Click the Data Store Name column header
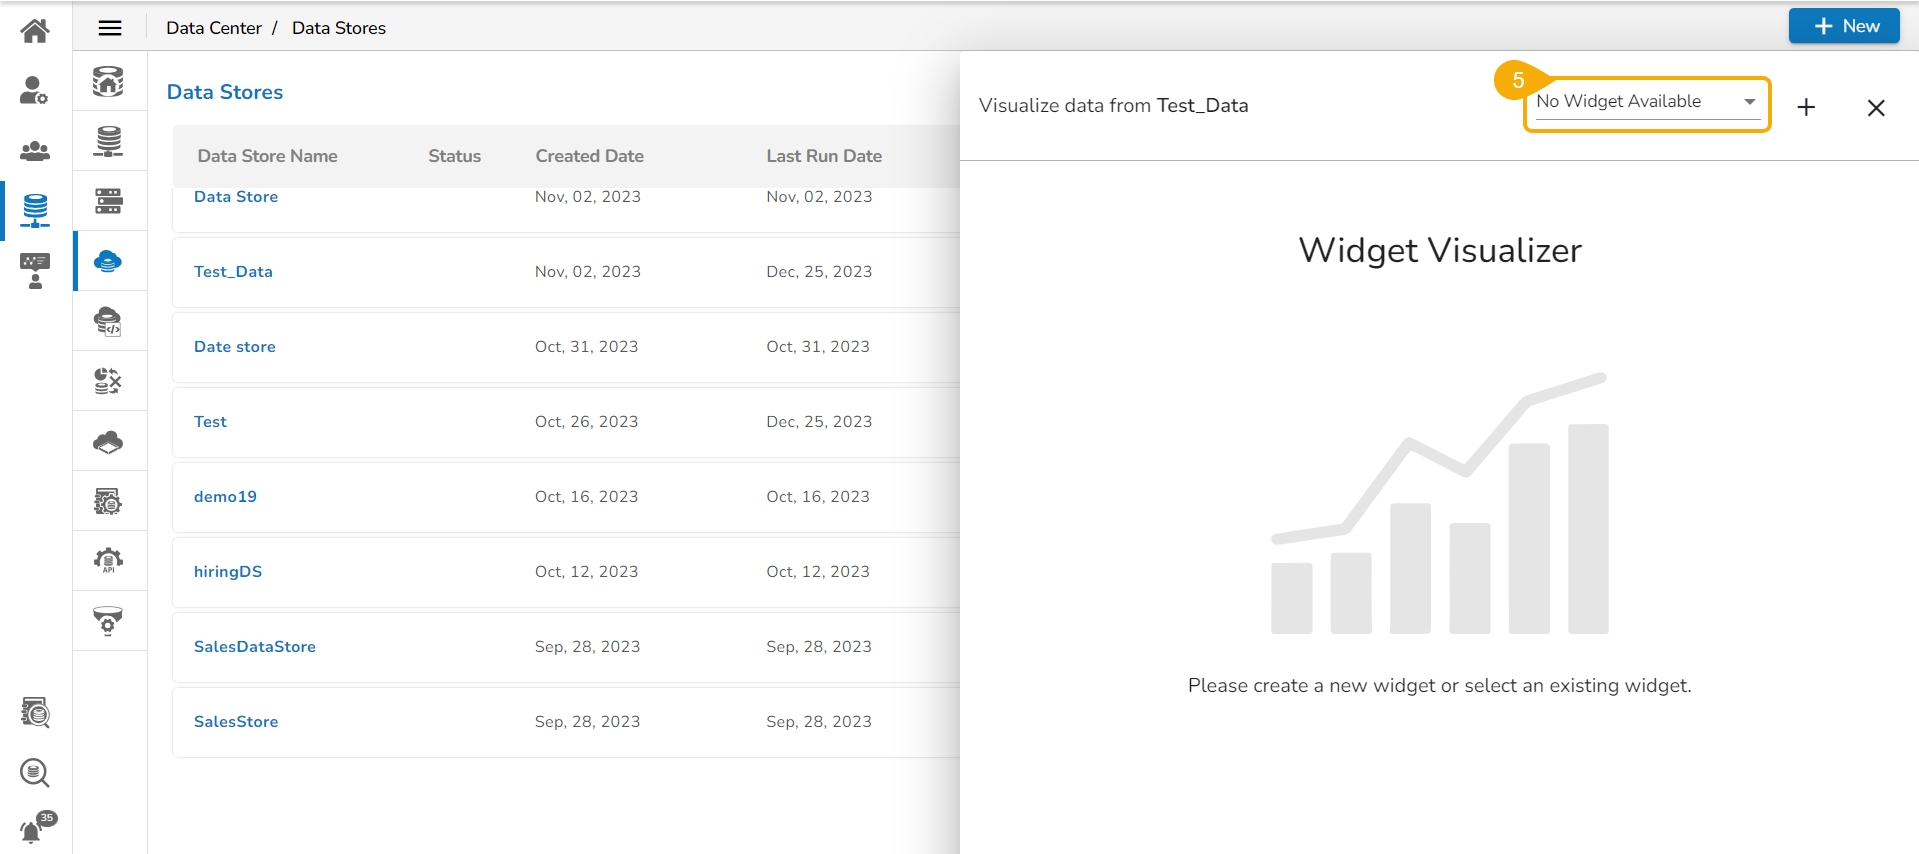Viewport: 1919px width, 854px height. [267, 156]
